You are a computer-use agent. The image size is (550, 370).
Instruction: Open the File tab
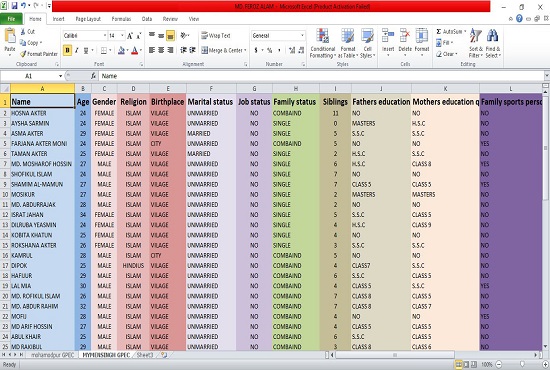(x=11, y=19)
